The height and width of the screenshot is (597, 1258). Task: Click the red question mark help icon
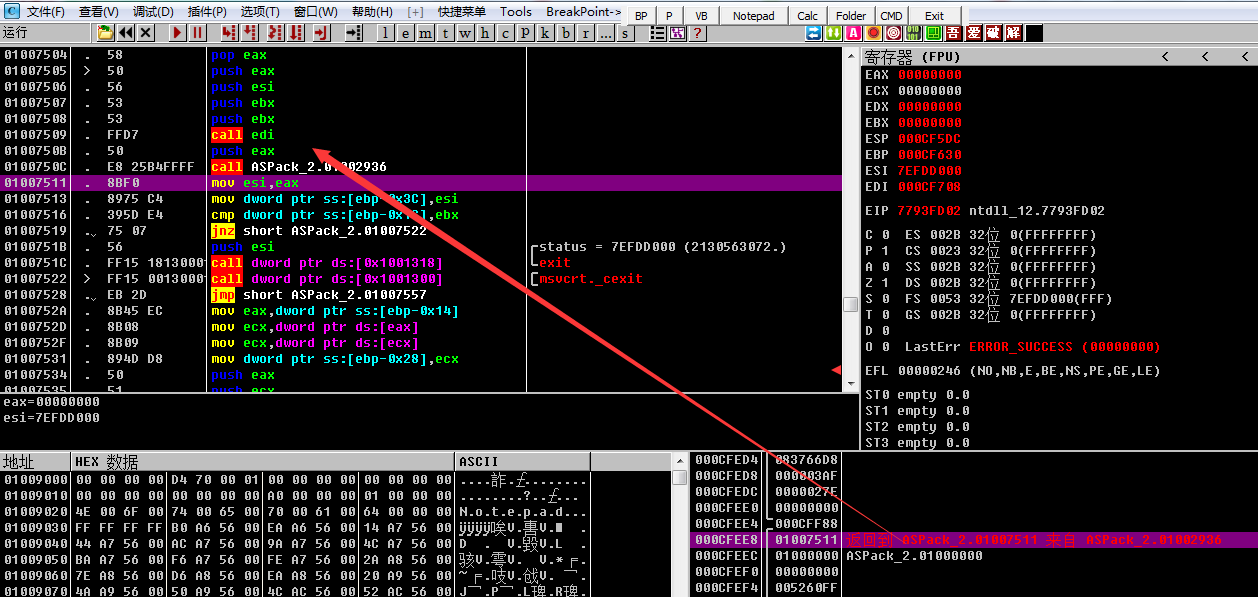click(697, 33)
